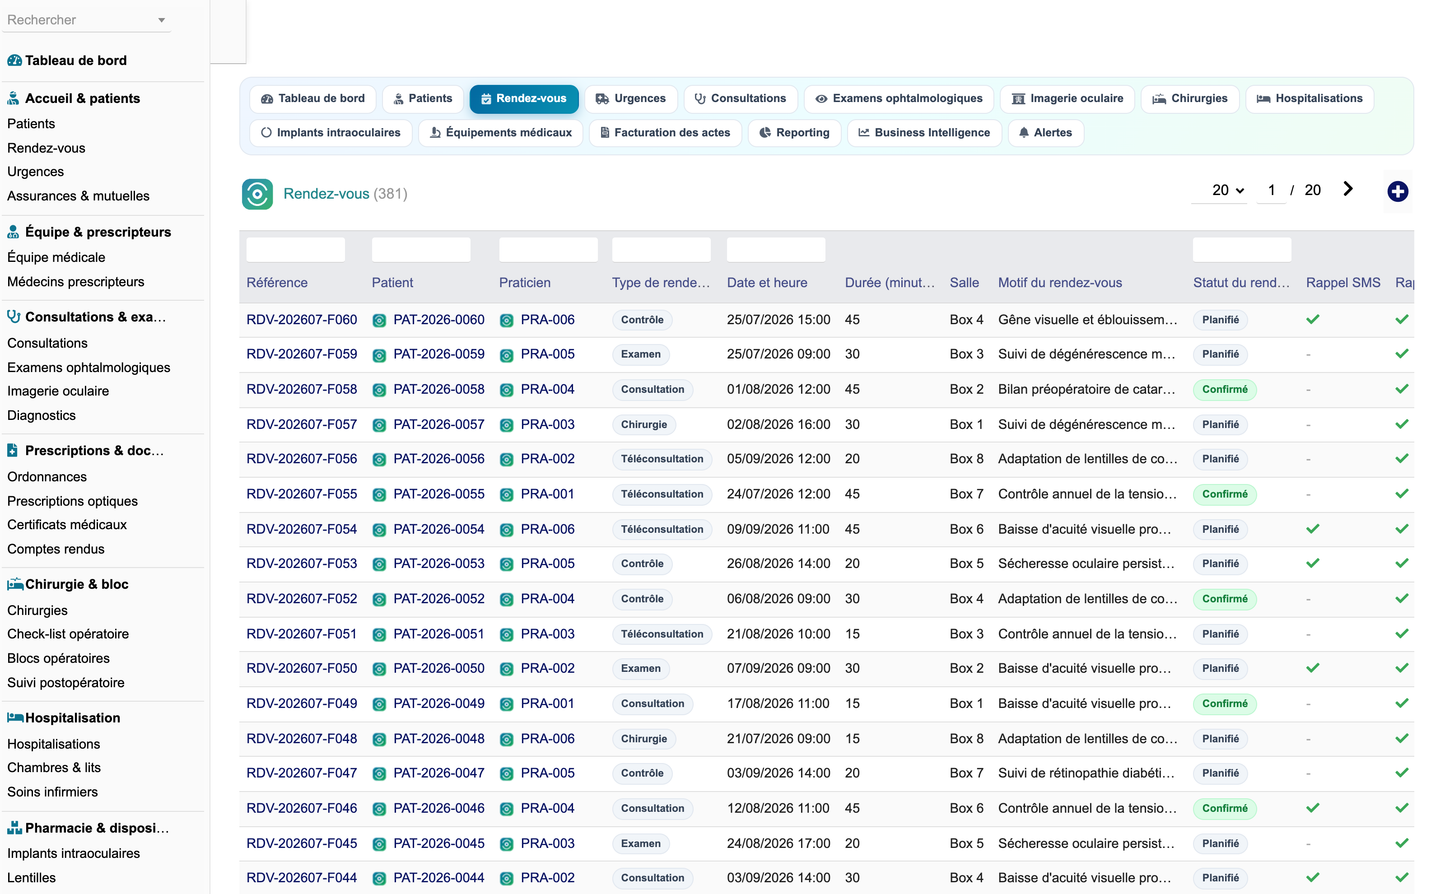Screen dimensions: 1445x894
Task: Click Rappel SMS checkmark for RDV-202607-F050
Action: pyautogui.click(x=1313, y=668)
